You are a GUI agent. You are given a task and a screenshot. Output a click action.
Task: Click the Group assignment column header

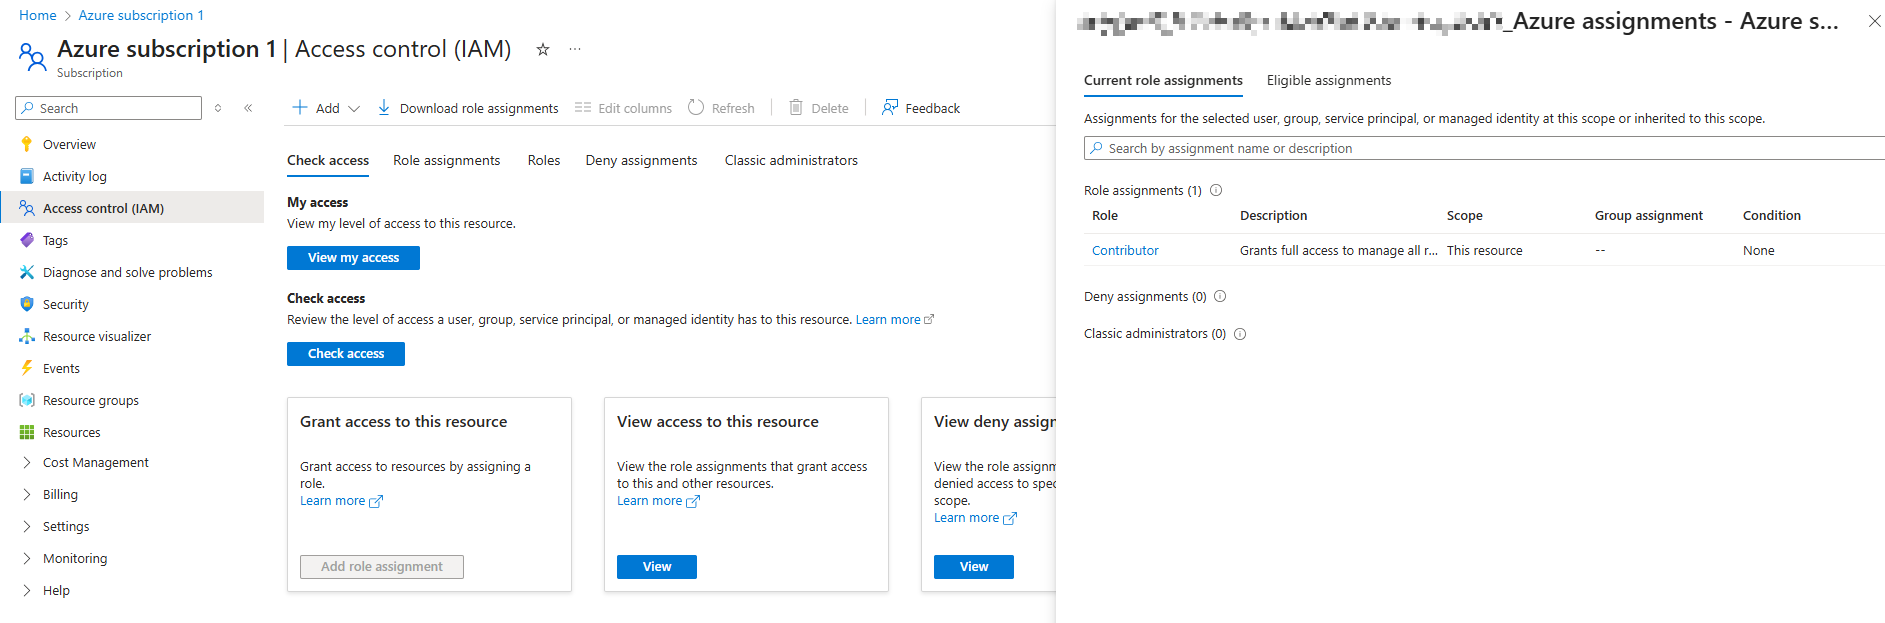pos(1649,215)
